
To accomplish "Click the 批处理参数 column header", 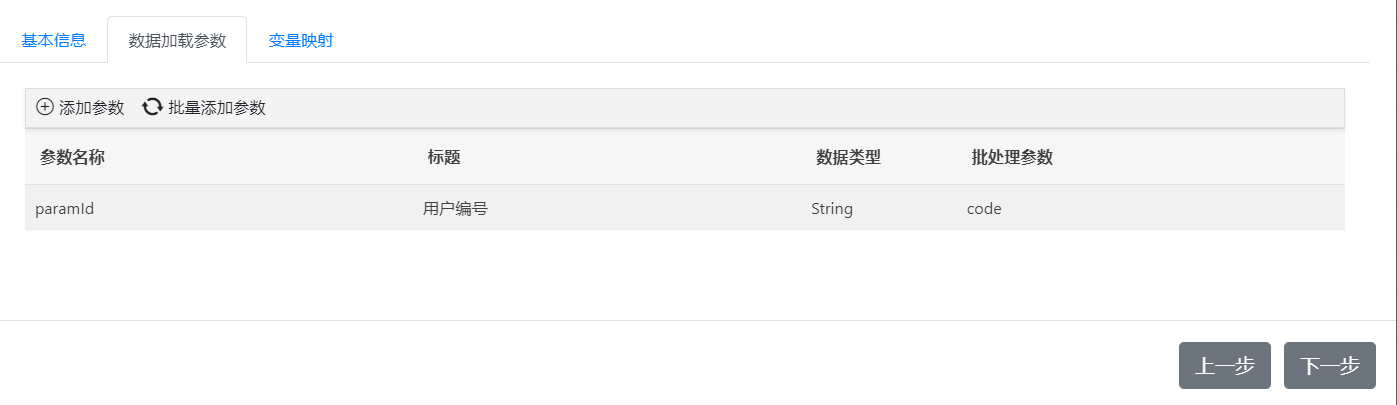I will pos(1012,157).
